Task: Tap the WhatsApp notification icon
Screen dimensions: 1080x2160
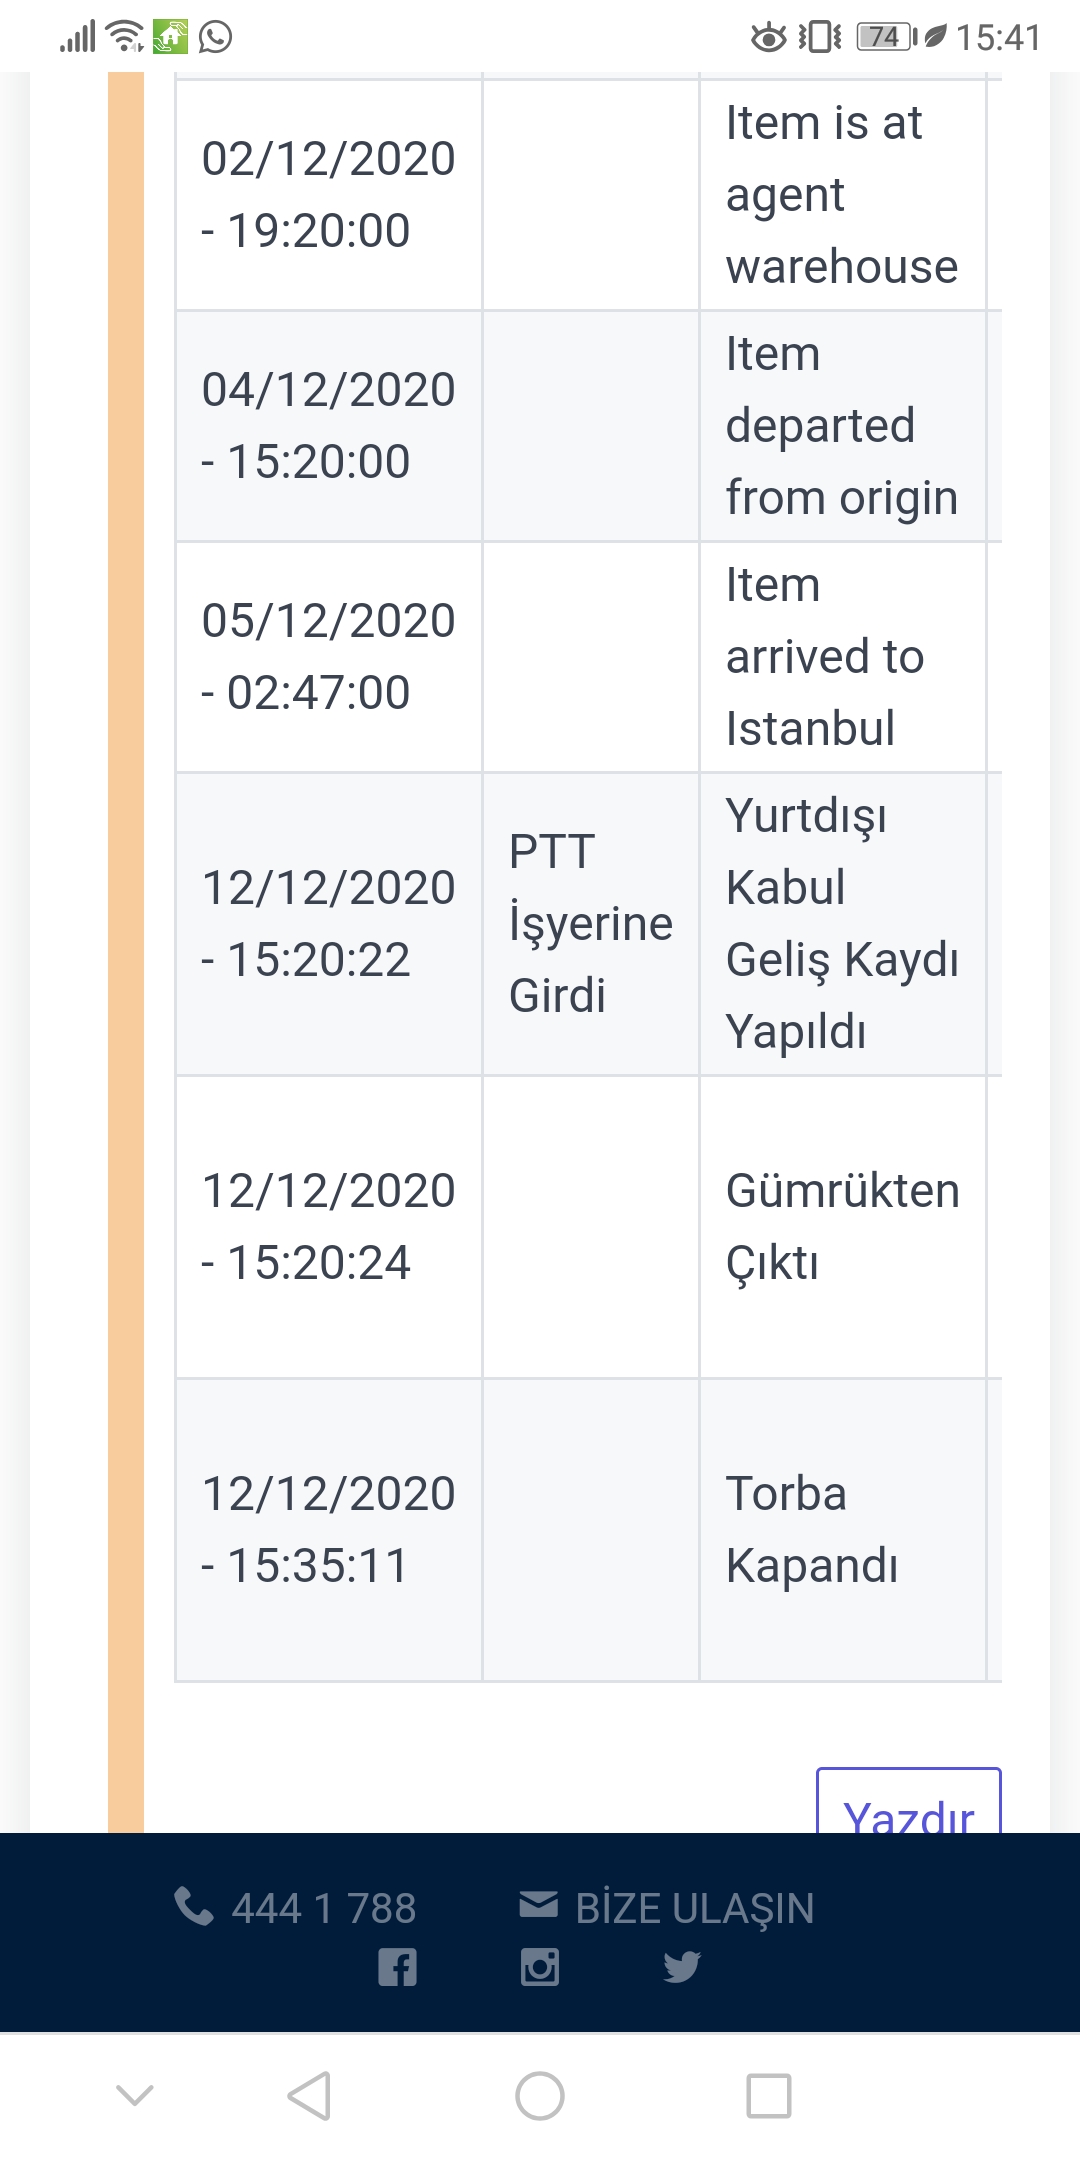Action: pos(215,37)
